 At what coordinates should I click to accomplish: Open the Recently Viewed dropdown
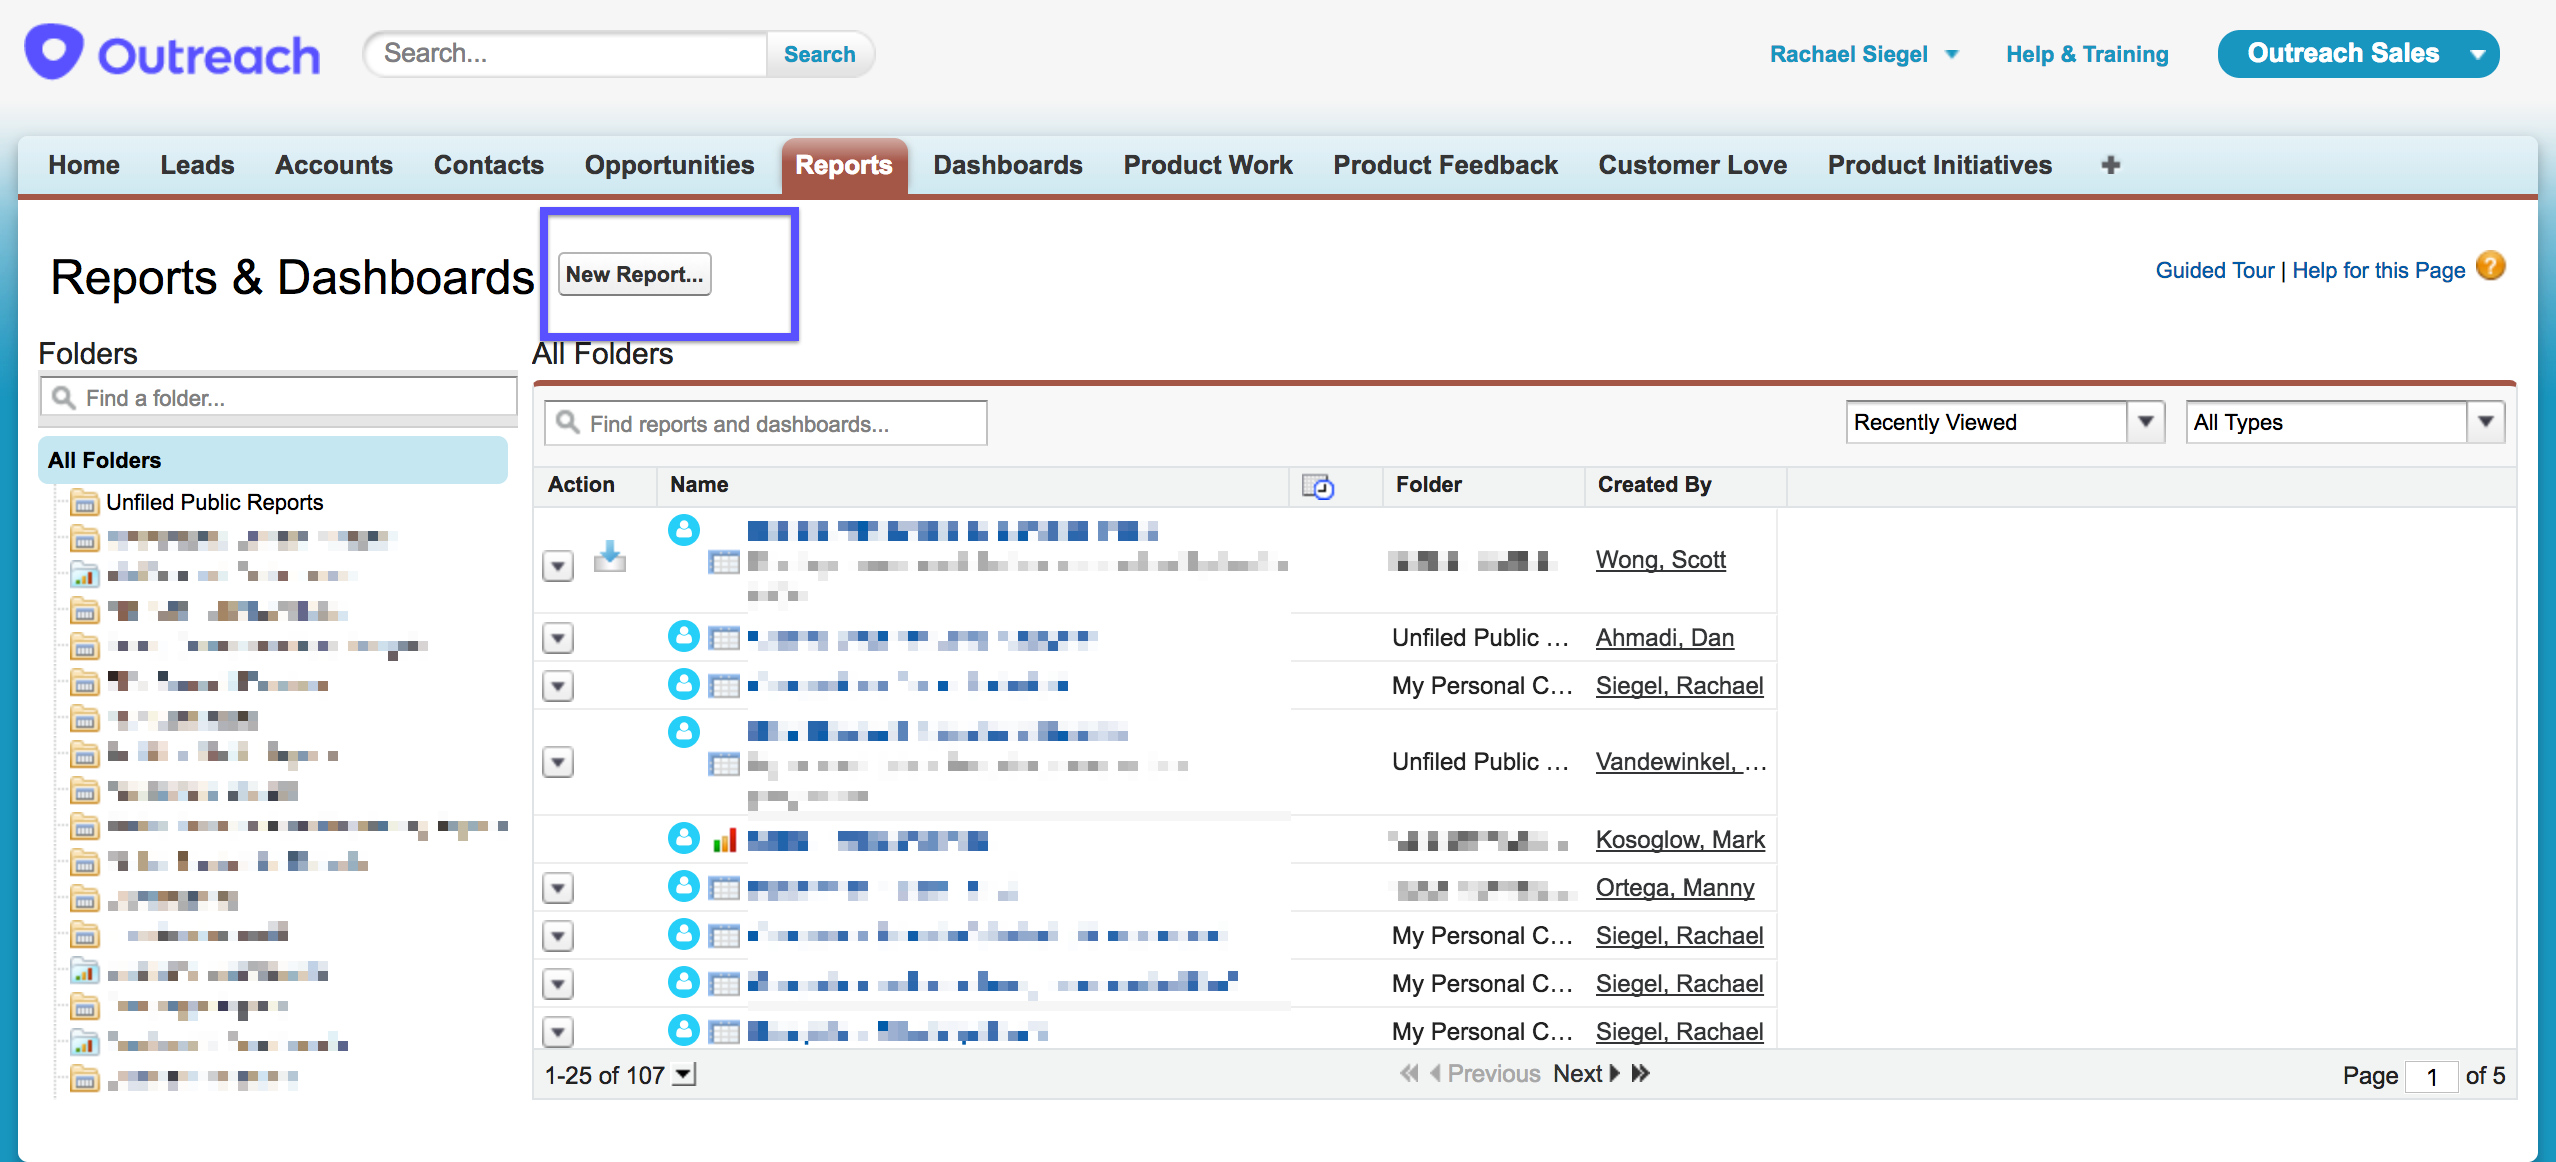tap(2150, 422)
